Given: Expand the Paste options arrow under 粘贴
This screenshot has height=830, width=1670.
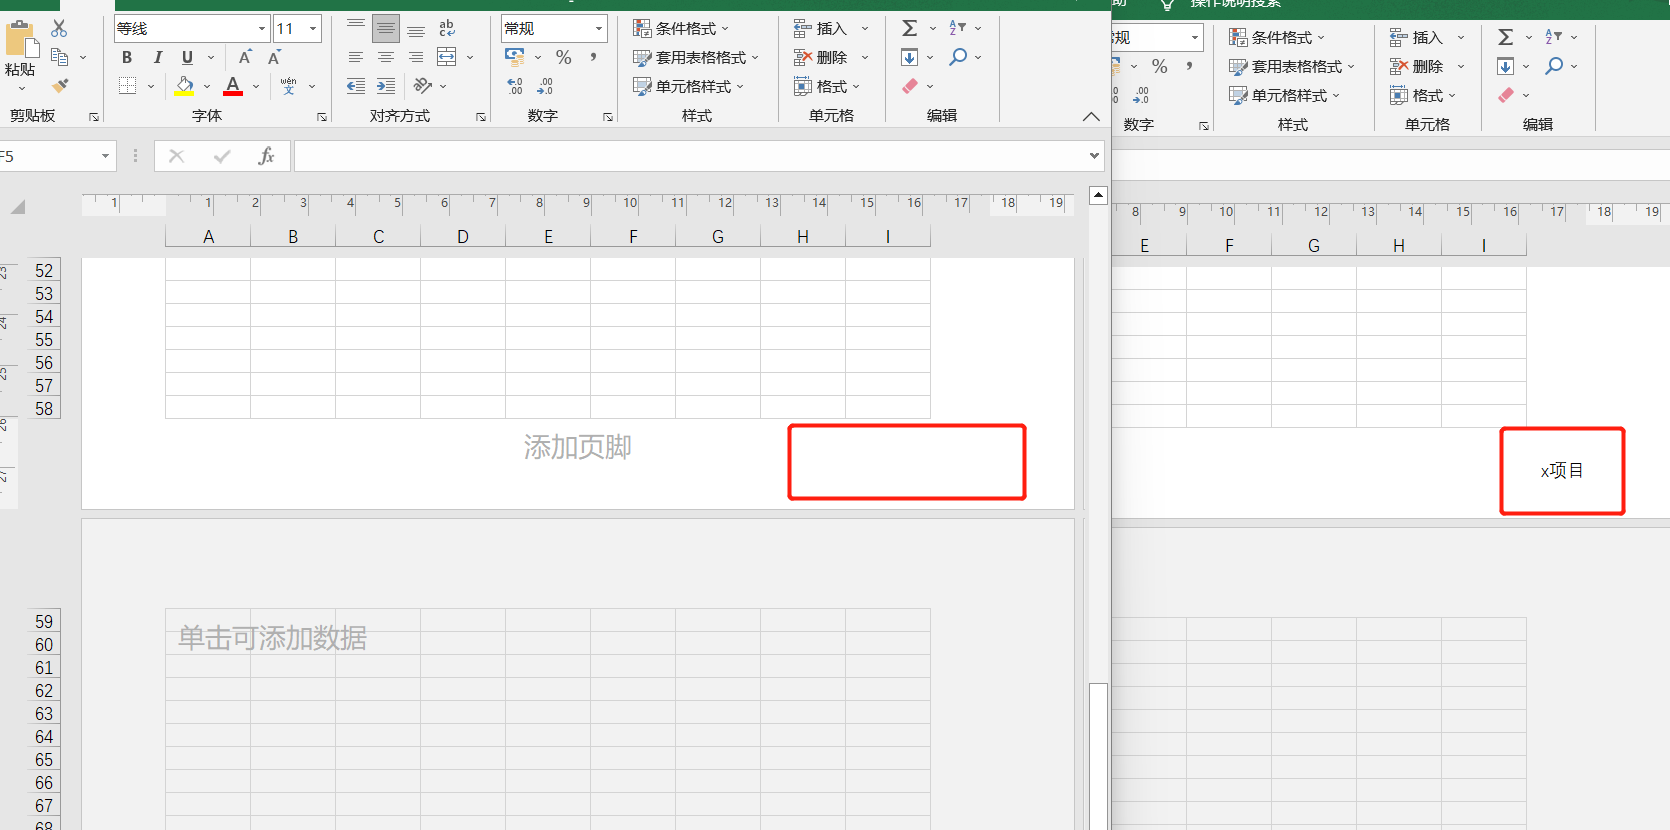Looking at the screenshot, I should point(21,88).
